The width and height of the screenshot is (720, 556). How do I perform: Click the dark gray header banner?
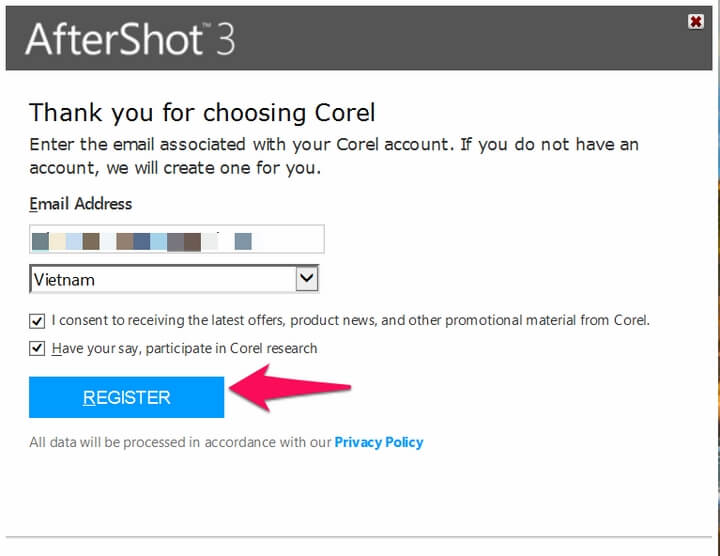(x=359, y=39)
